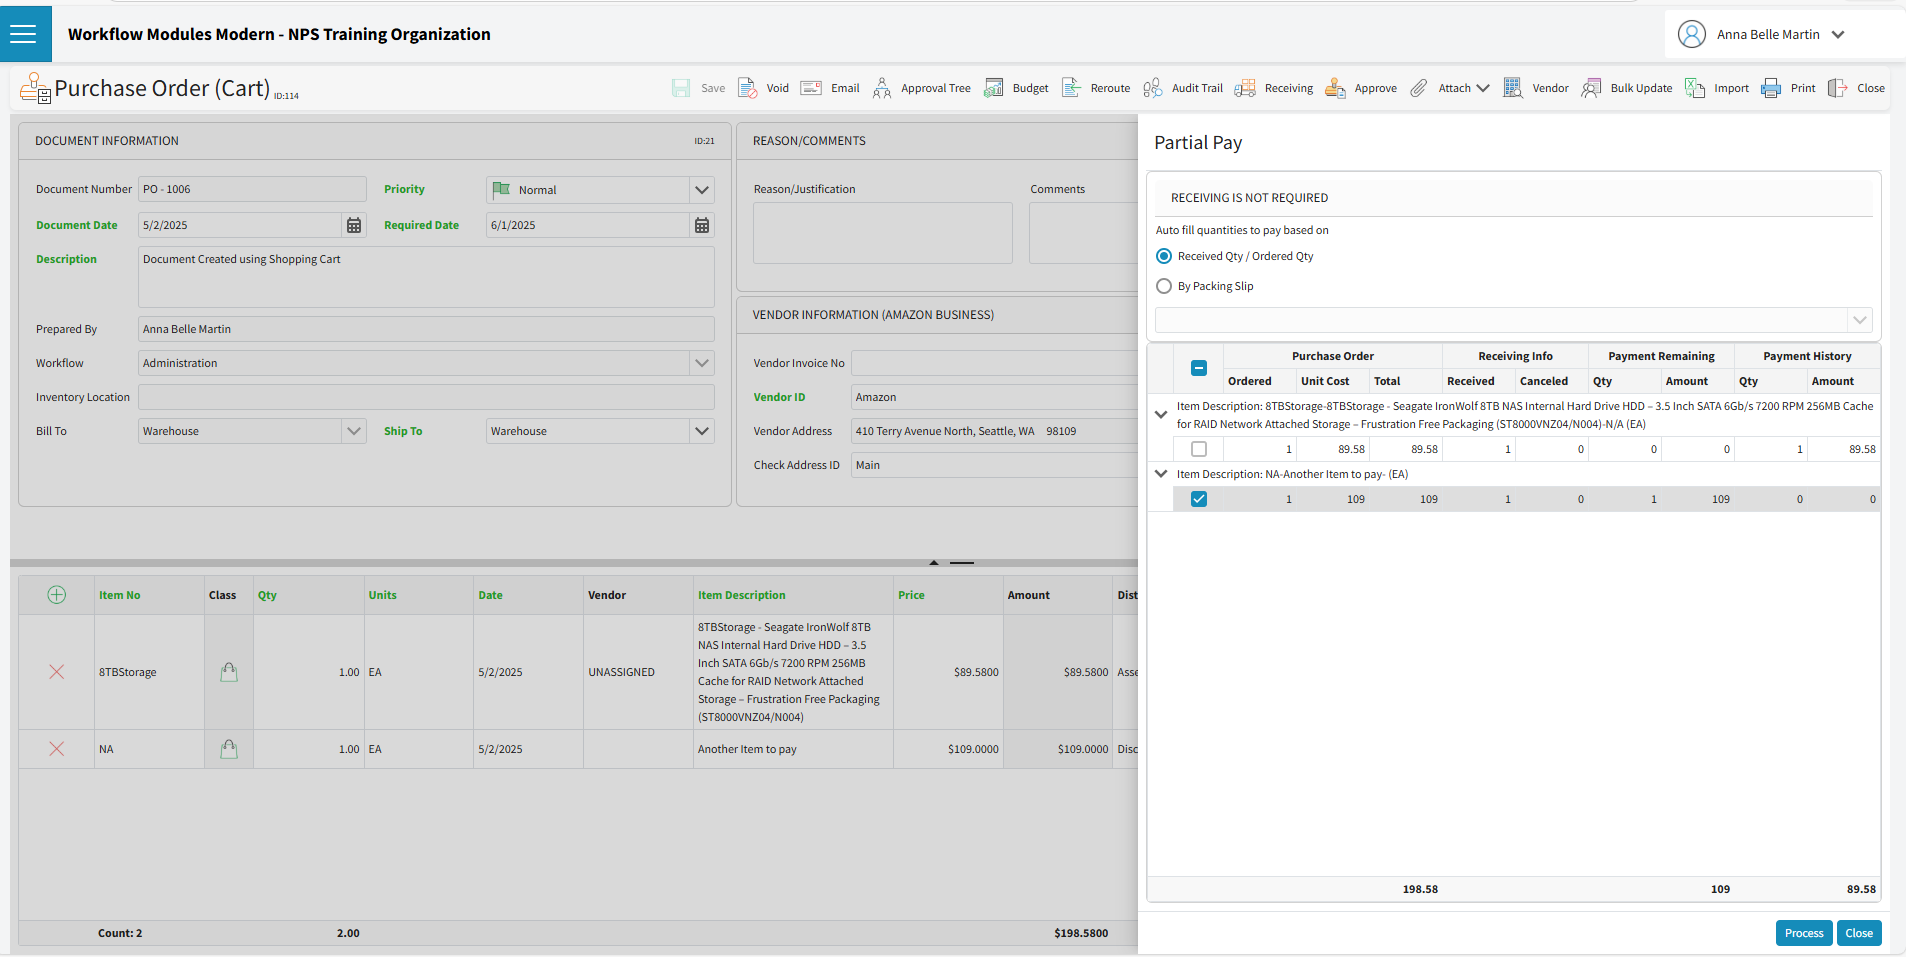Image resolution: width=1906 pixels, height=957 pixels.
Task: Click the Audit Trail icon
Action: click(1153, 88)
